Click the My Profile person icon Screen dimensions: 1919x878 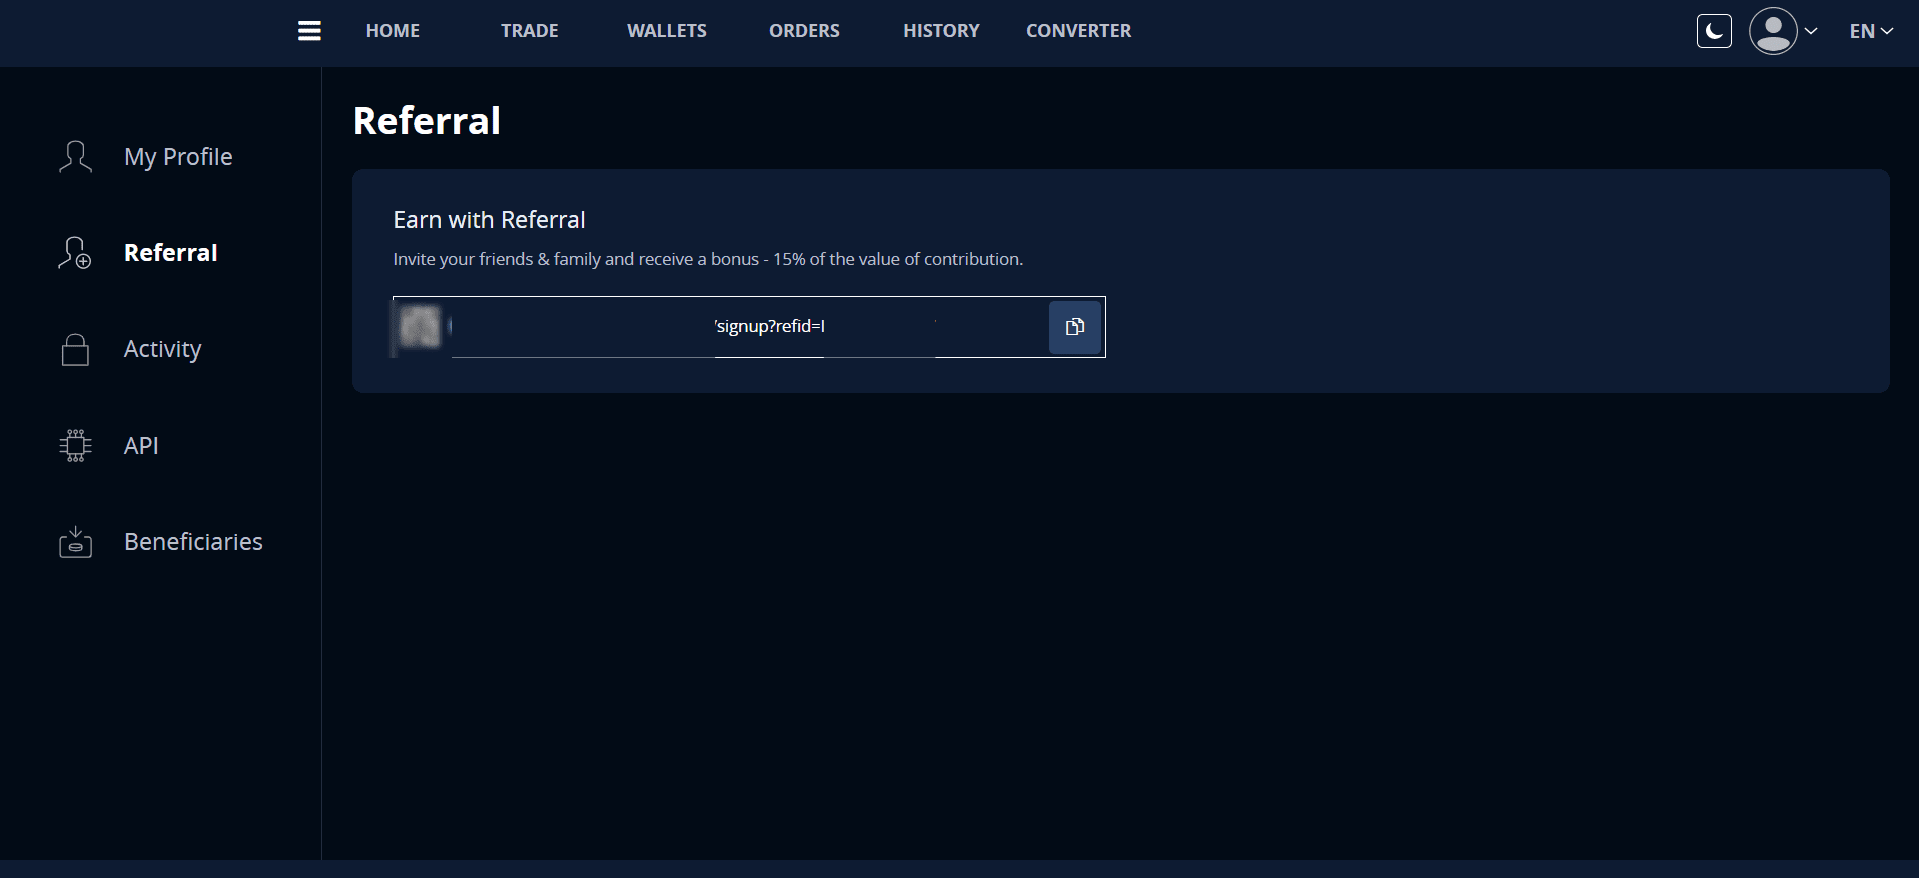point(75,157)
